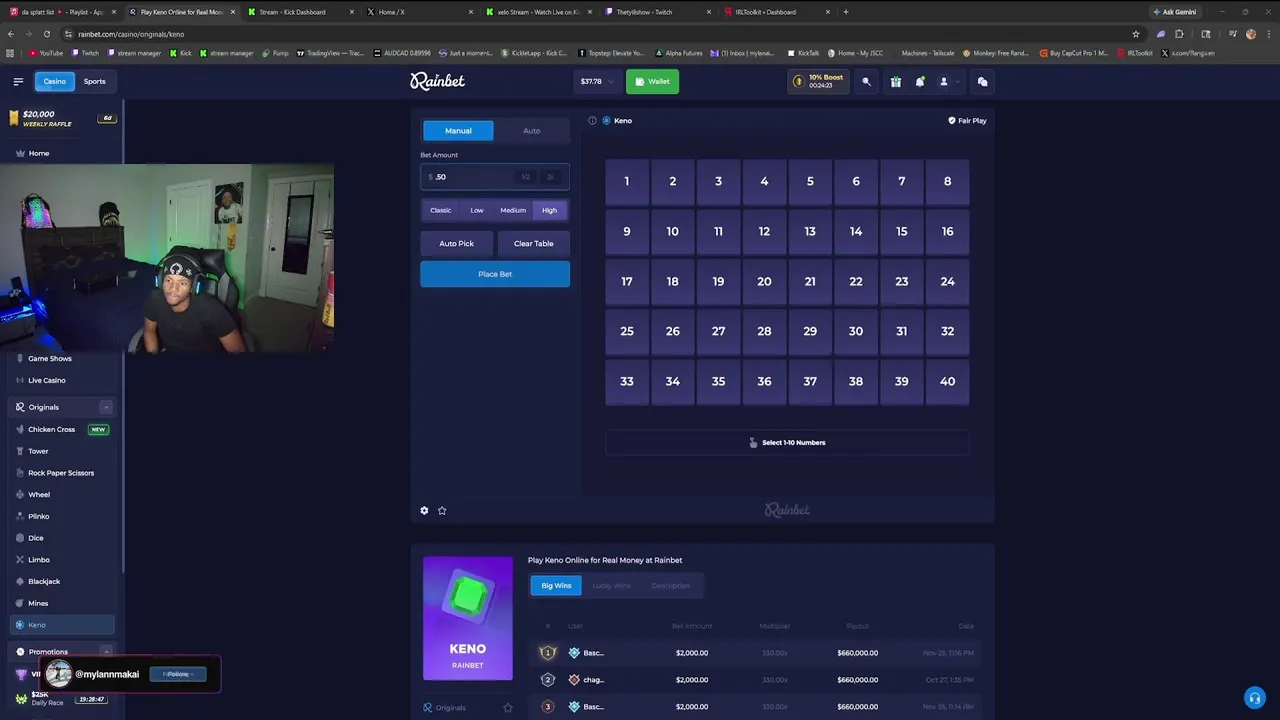The width and height of the screenshot is (1280, 720).
Task: Open the chat bubble icon
Action: [x=982, y=82]
